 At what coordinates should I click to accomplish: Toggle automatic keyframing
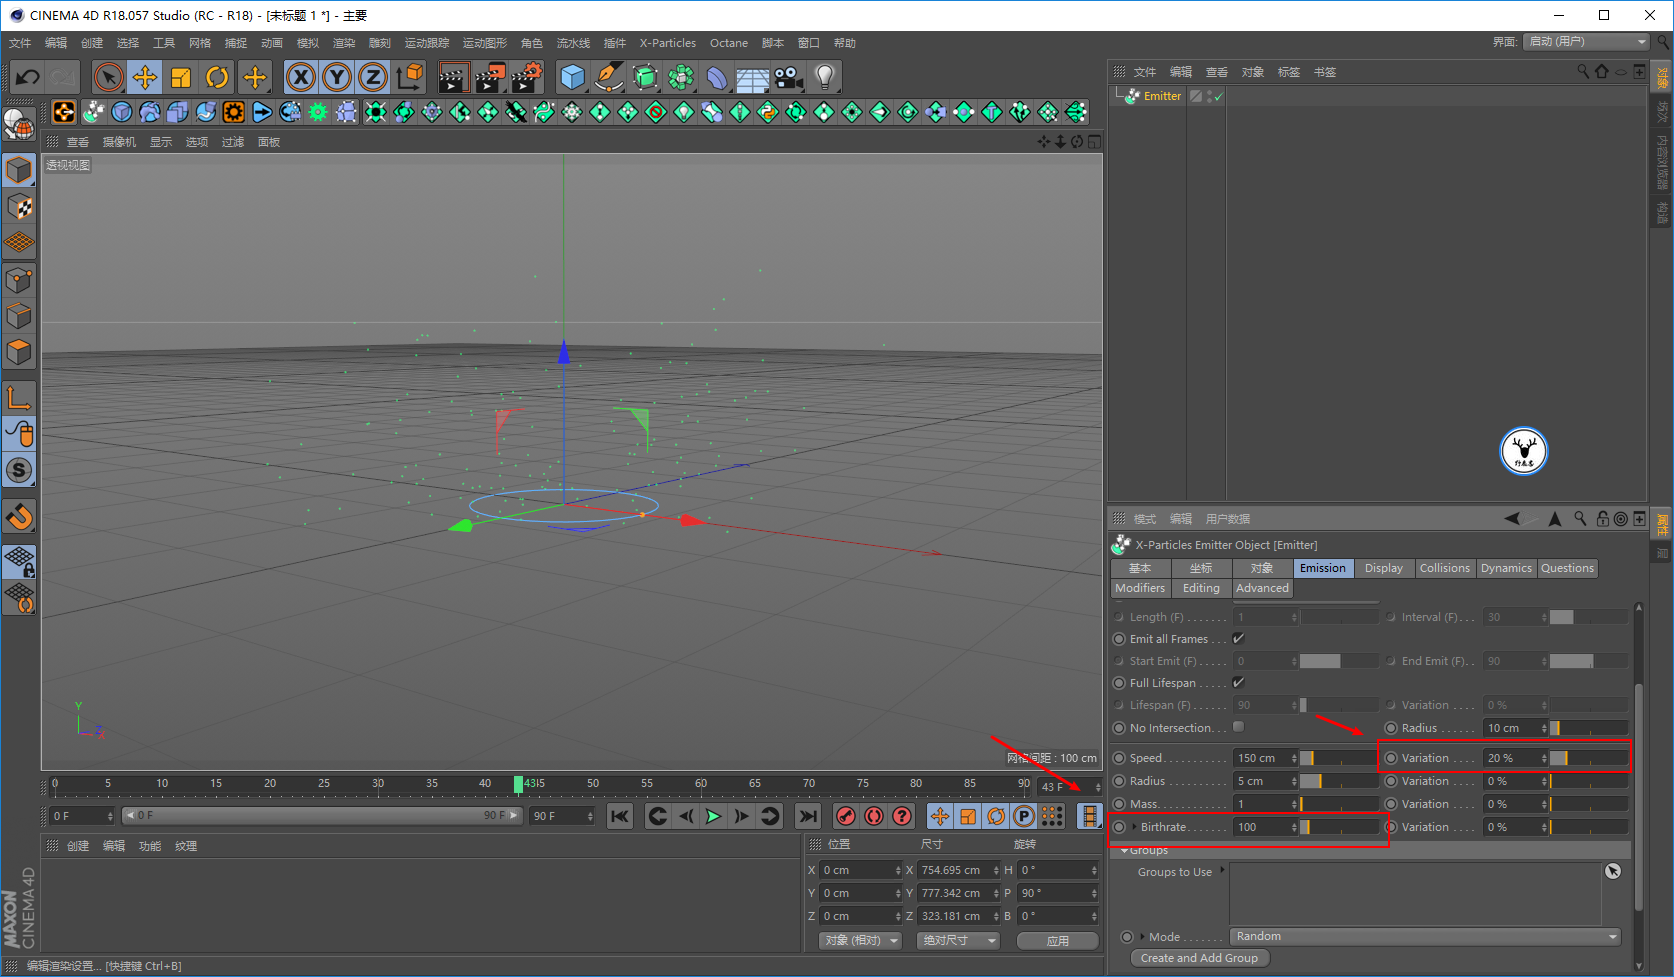(x=874, y=816)
